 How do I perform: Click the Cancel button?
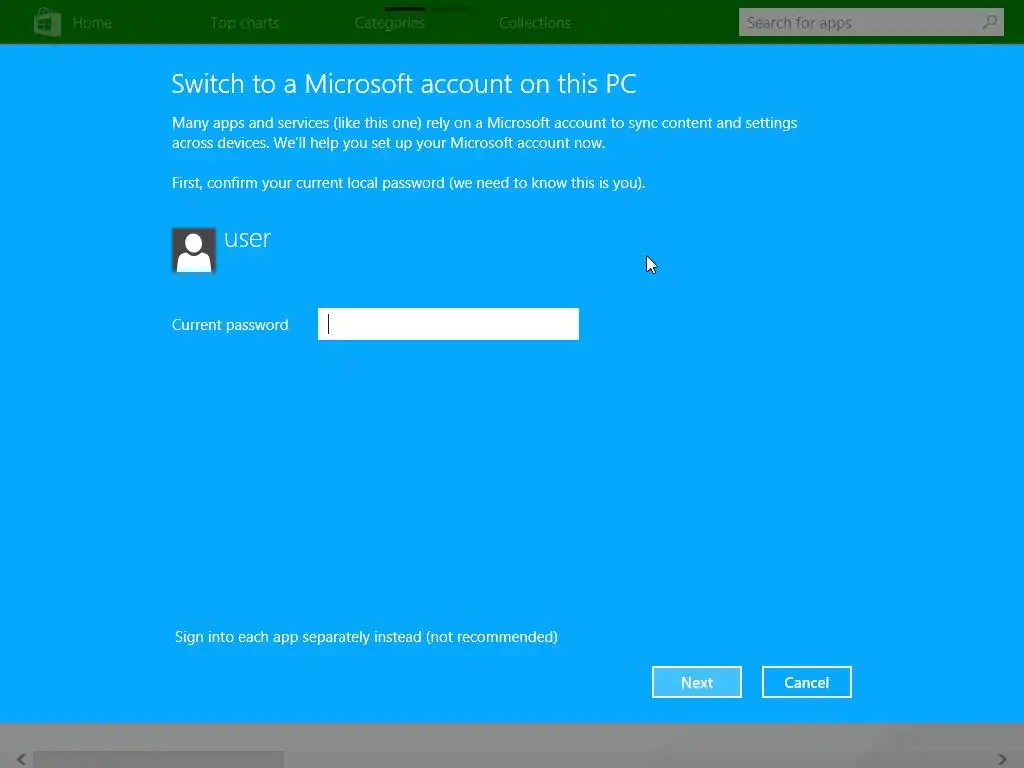click(807, 682)
